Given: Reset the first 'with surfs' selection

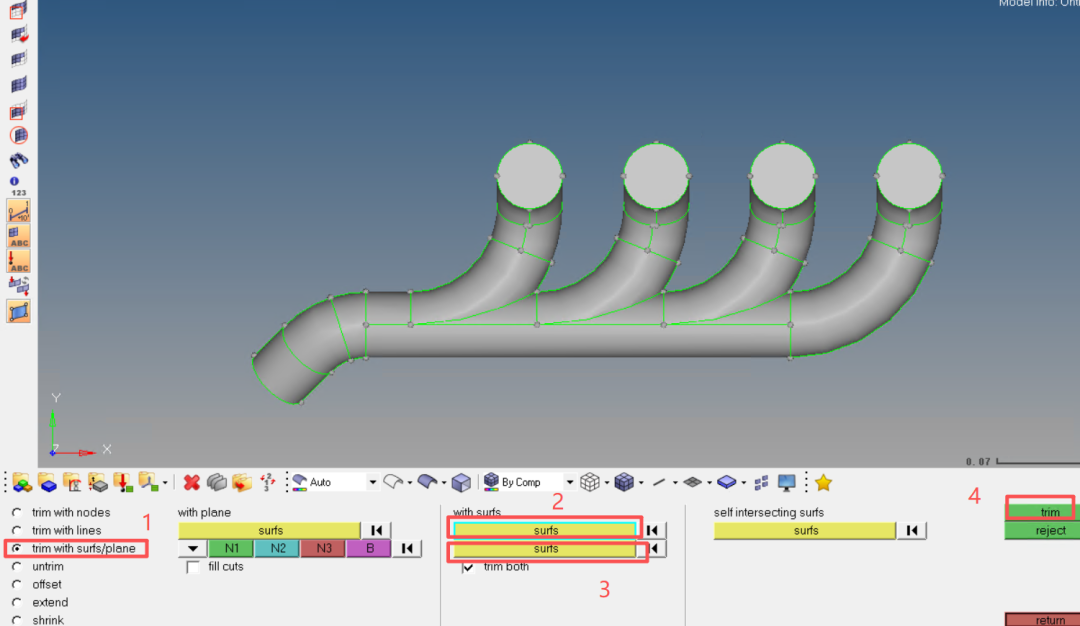Looking at the screenshot, I should pyautogui.click(x=652, y=530).
